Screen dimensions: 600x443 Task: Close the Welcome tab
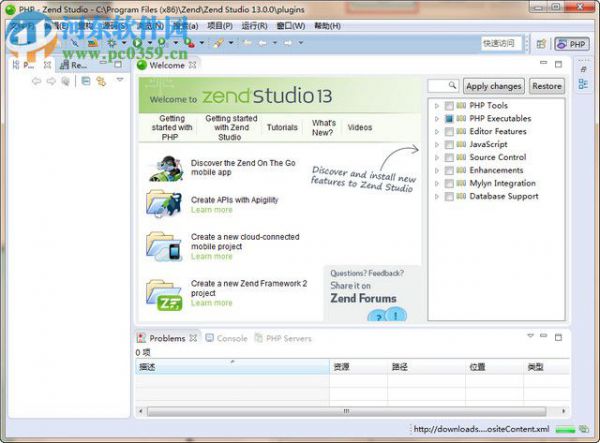192,65
